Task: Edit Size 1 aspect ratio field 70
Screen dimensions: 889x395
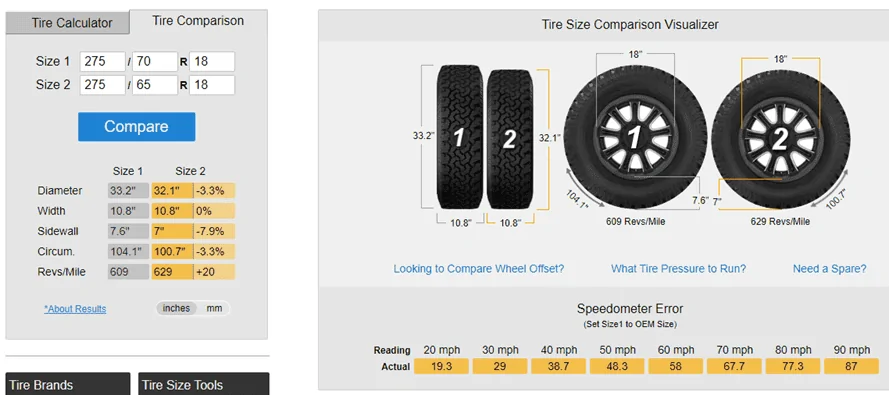Action: (x=155, y=61)
